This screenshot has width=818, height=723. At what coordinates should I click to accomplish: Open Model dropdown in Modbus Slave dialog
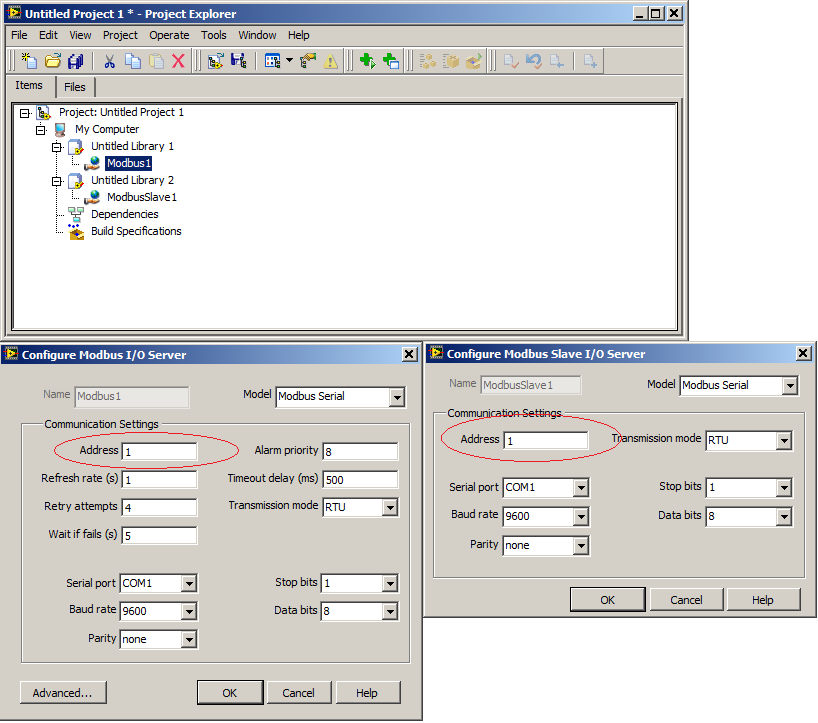tap(790, 386)
